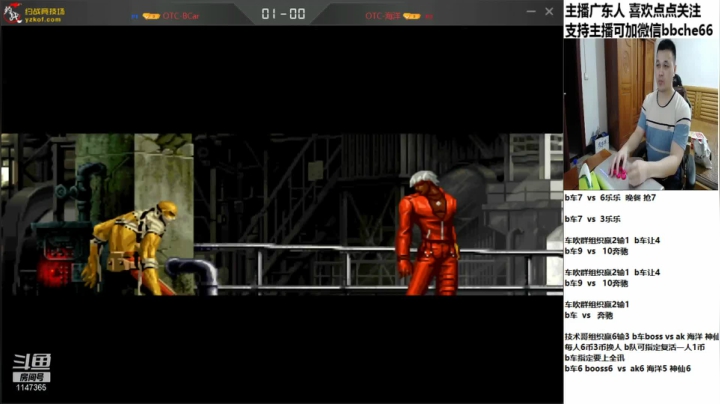Click the 01 - 00 match score
Screen dimensions: 720x404
click(283, 14)
